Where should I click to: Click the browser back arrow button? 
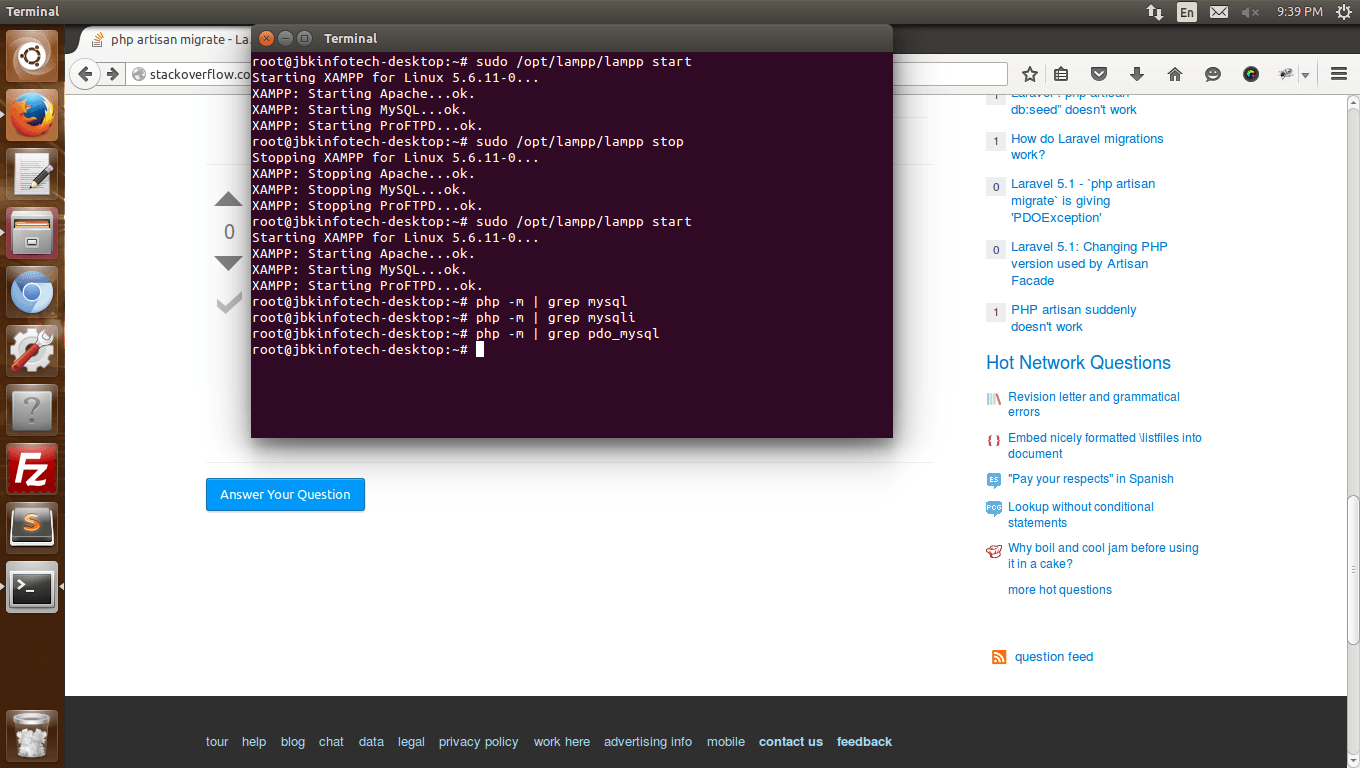(x=86, y=74)
